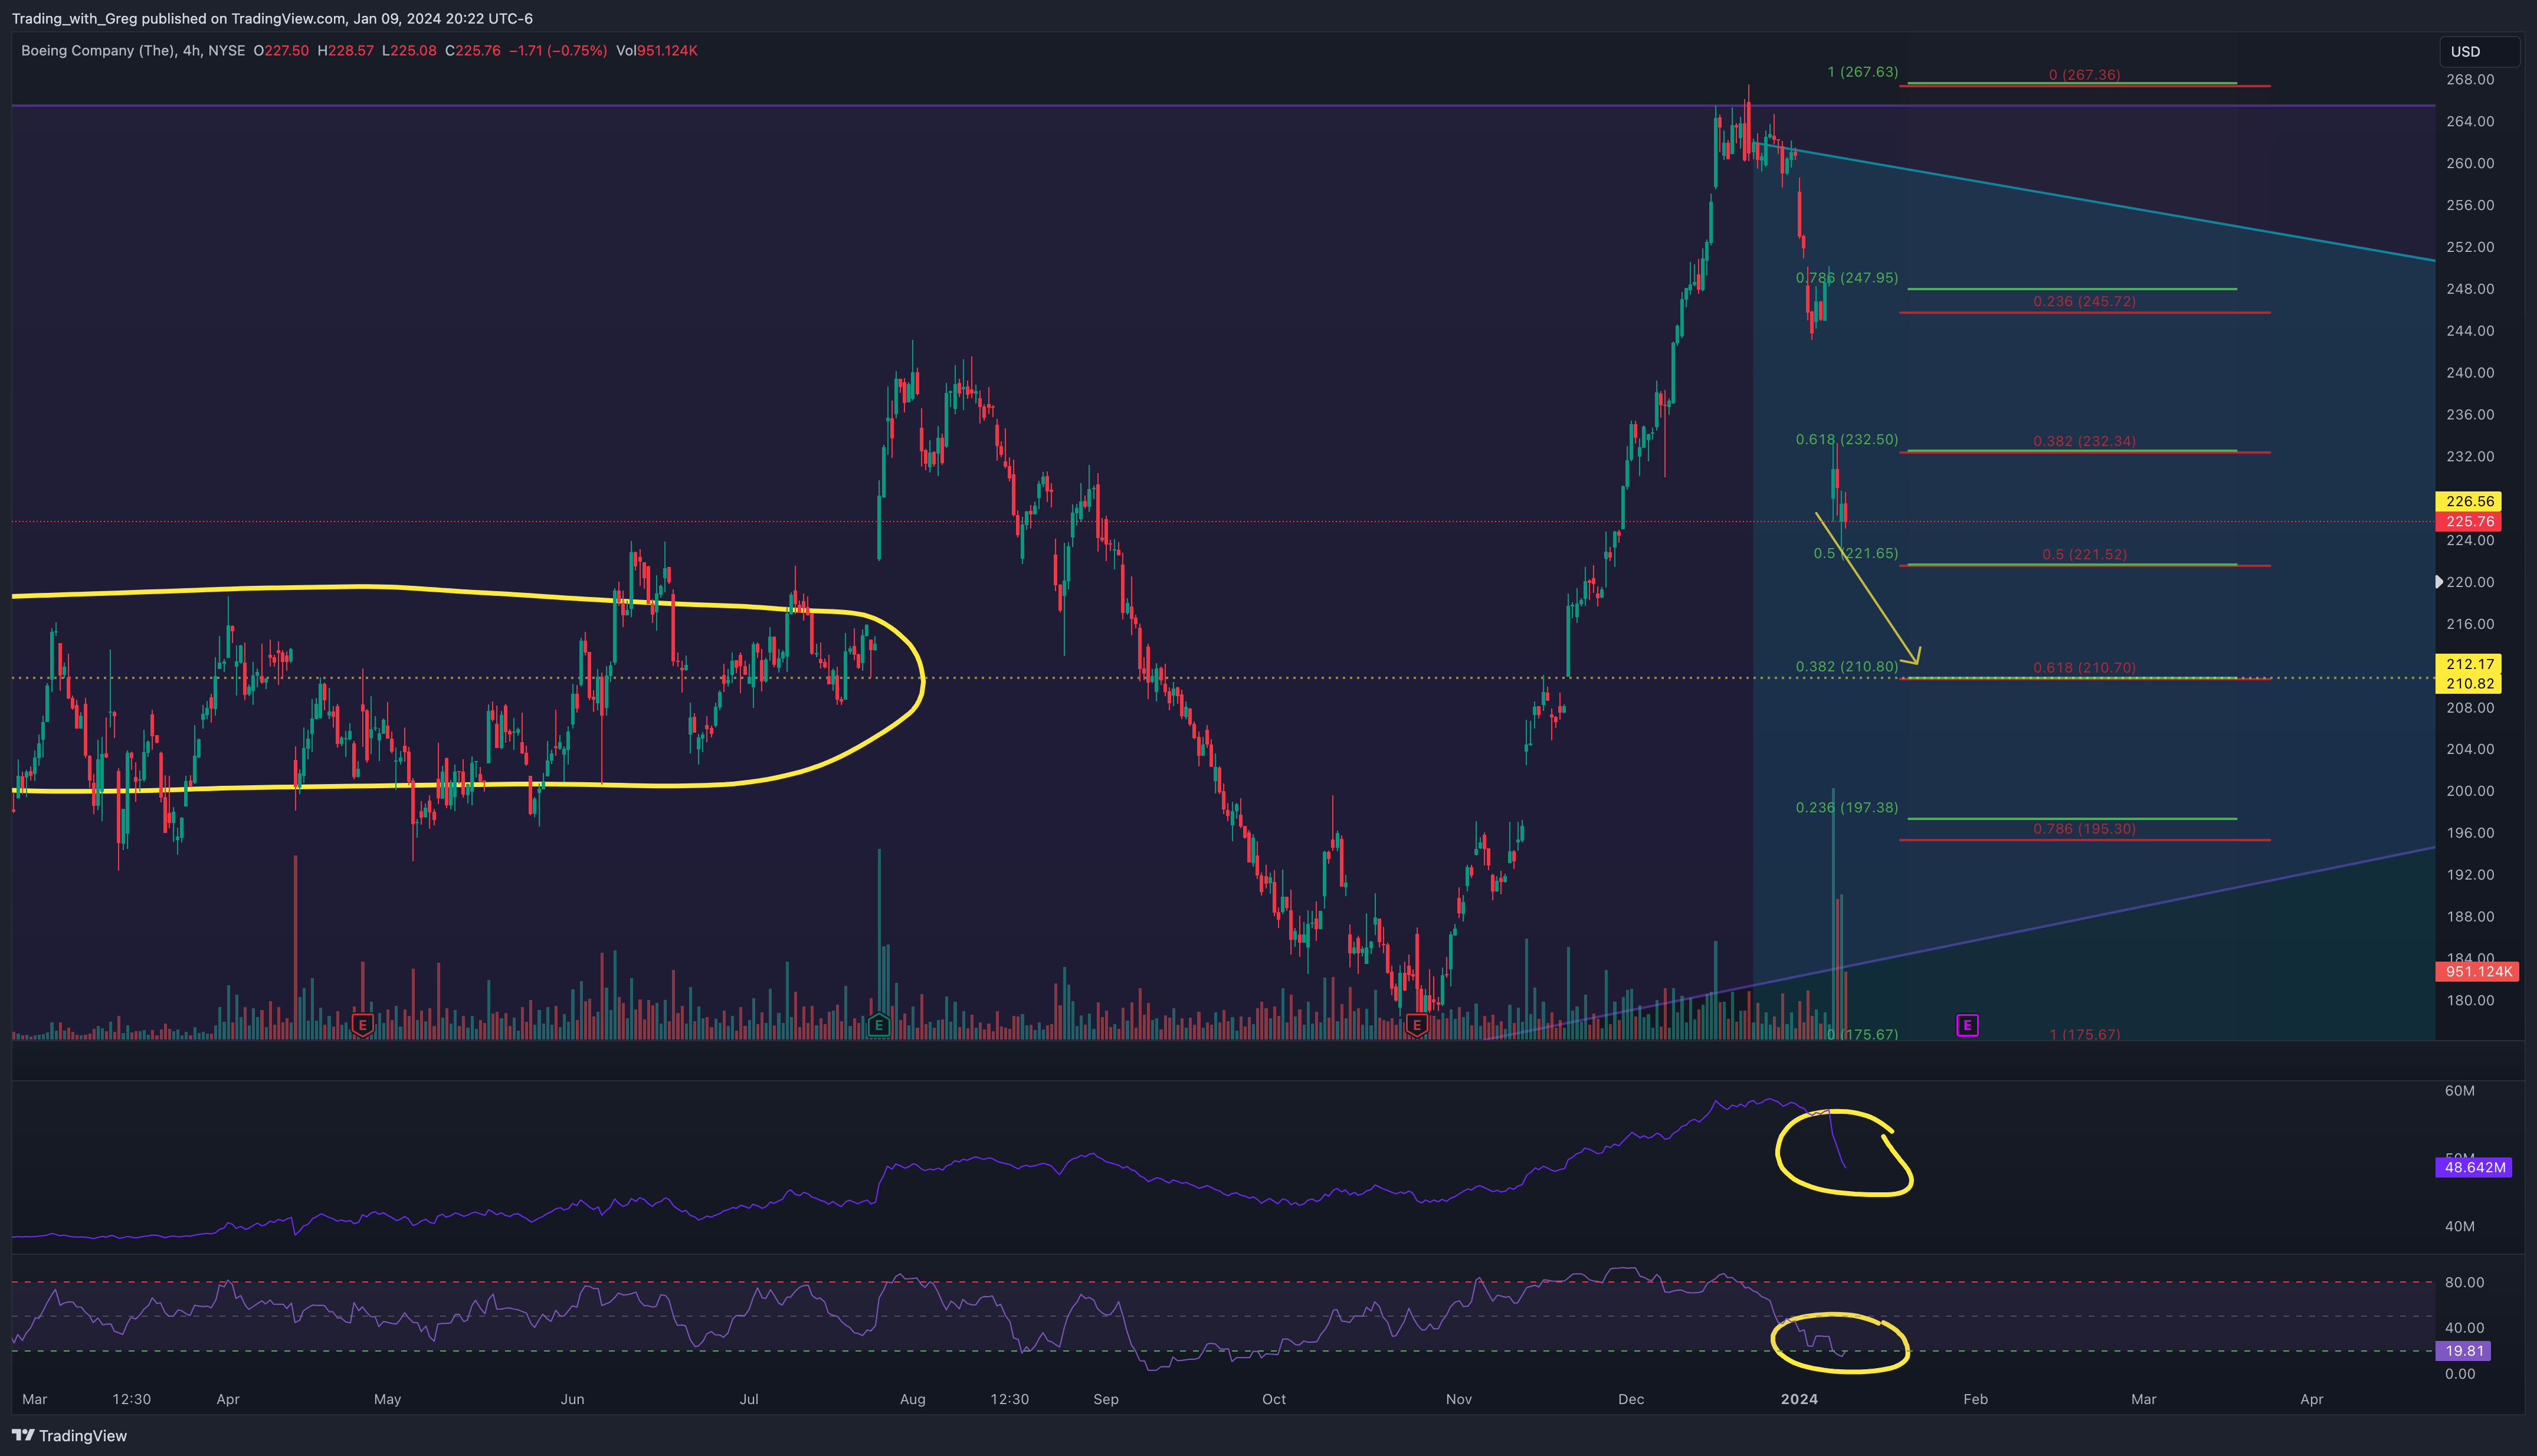The width and height of the screenshot is (2537, 1456).
Task: Click the 40M indicator axis label
Action: coord(2459,1226)
